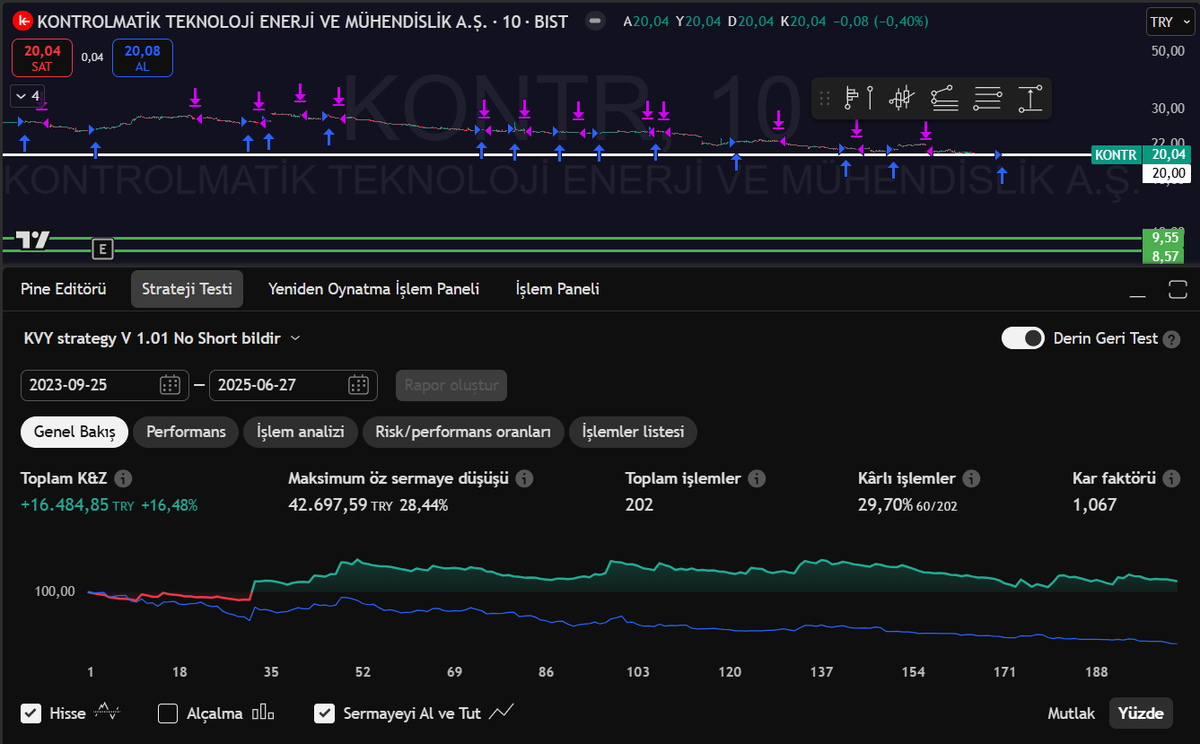This screenshot has width=1200, height=744.
Task: Select the price range measure tool
Action: [1031, 98]
